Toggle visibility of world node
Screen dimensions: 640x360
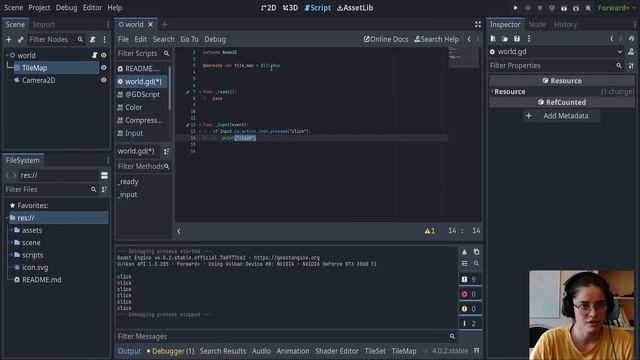point(104,55)
